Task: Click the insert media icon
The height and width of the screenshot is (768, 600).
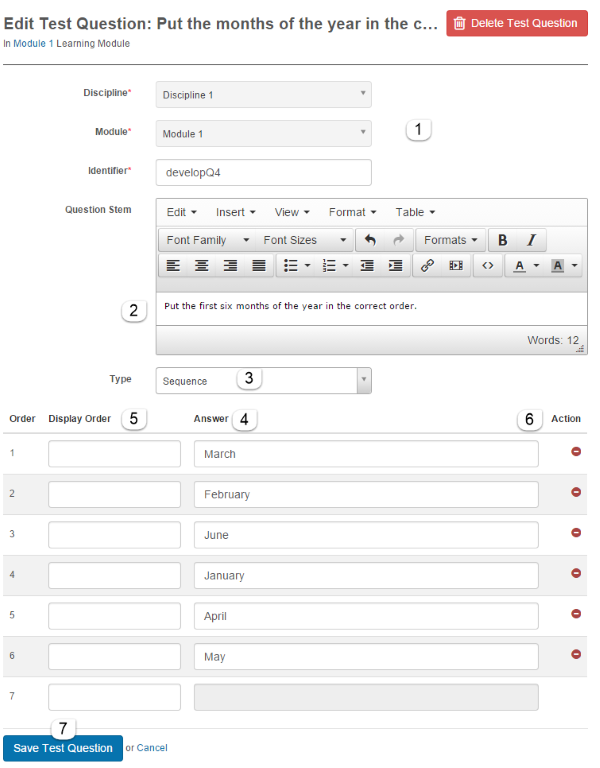Action: [456, 266]
